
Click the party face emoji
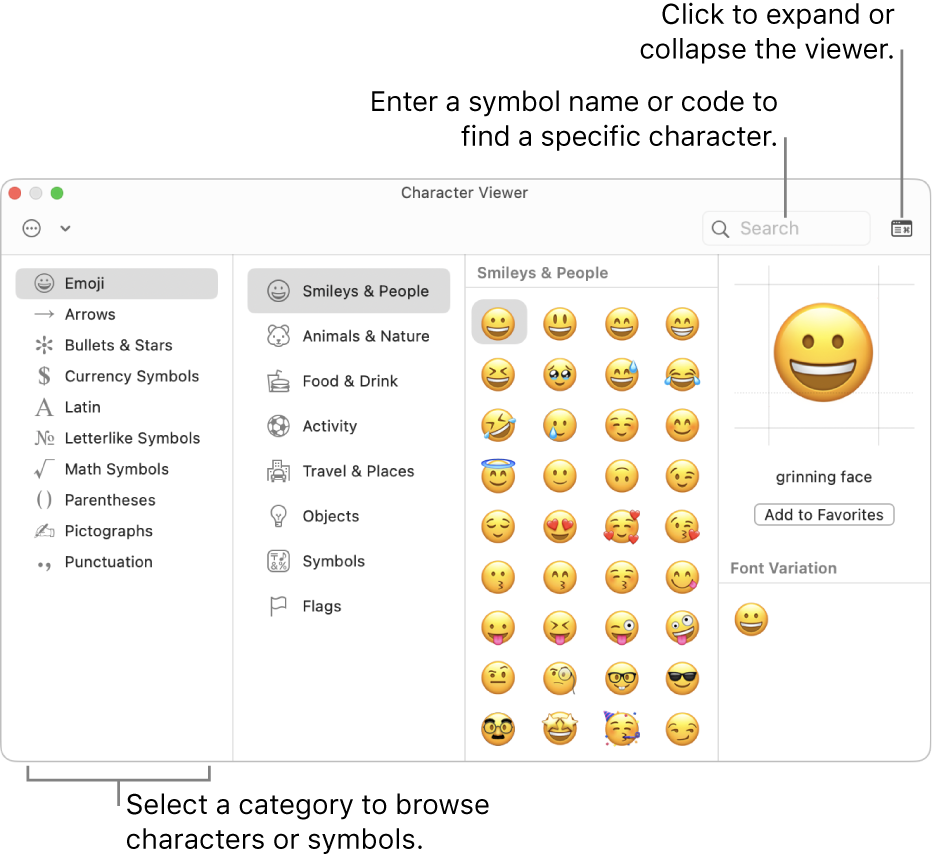(x=622, y=728)
